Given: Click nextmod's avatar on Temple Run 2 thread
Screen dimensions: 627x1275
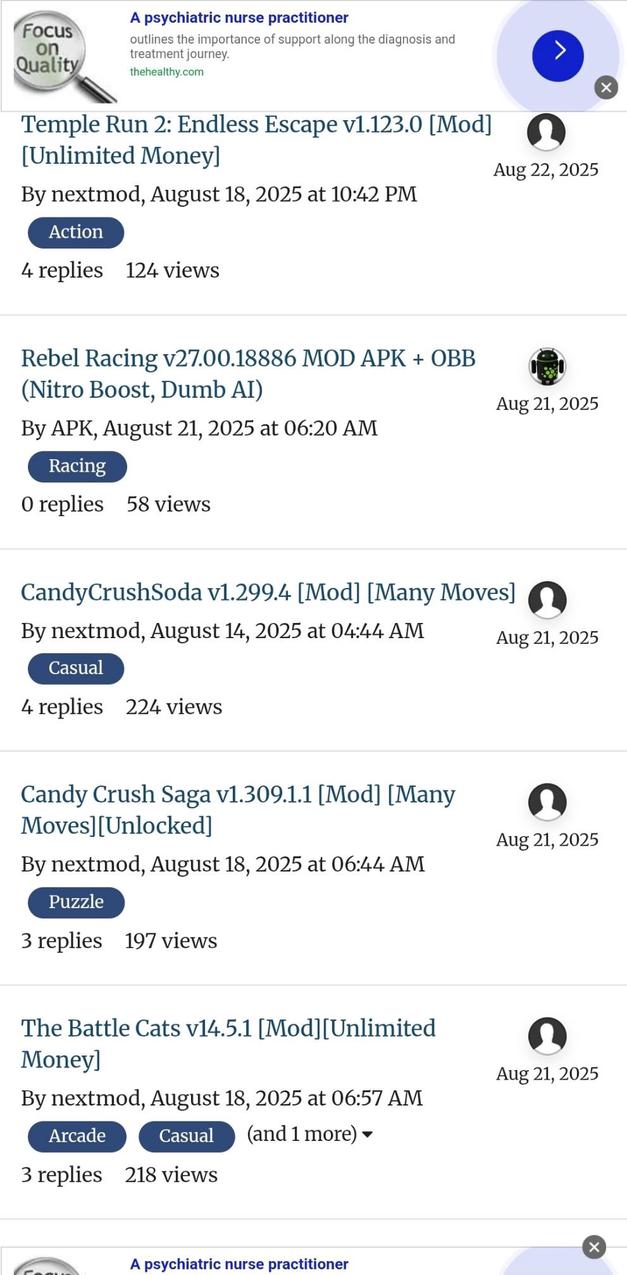Looking at the screenshot, I should coord(546,132).
